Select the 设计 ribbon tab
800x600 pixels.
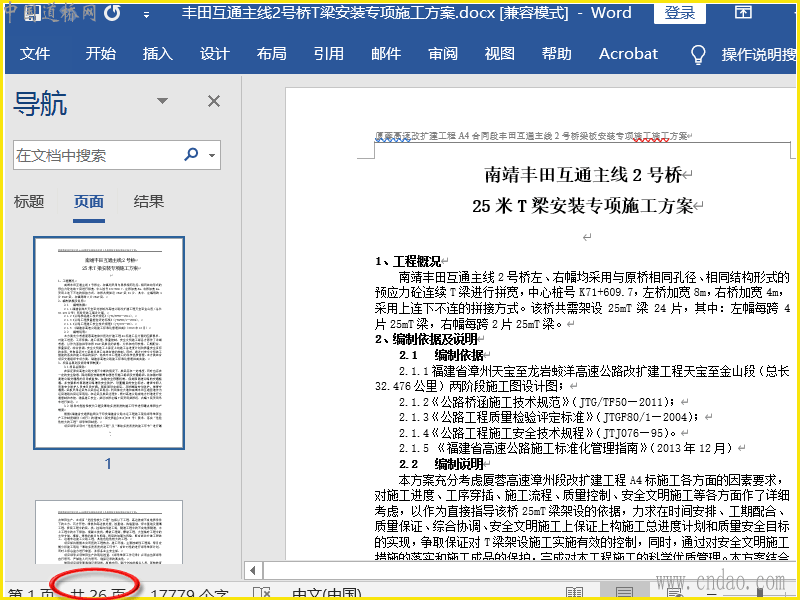(x=215, y=54)
